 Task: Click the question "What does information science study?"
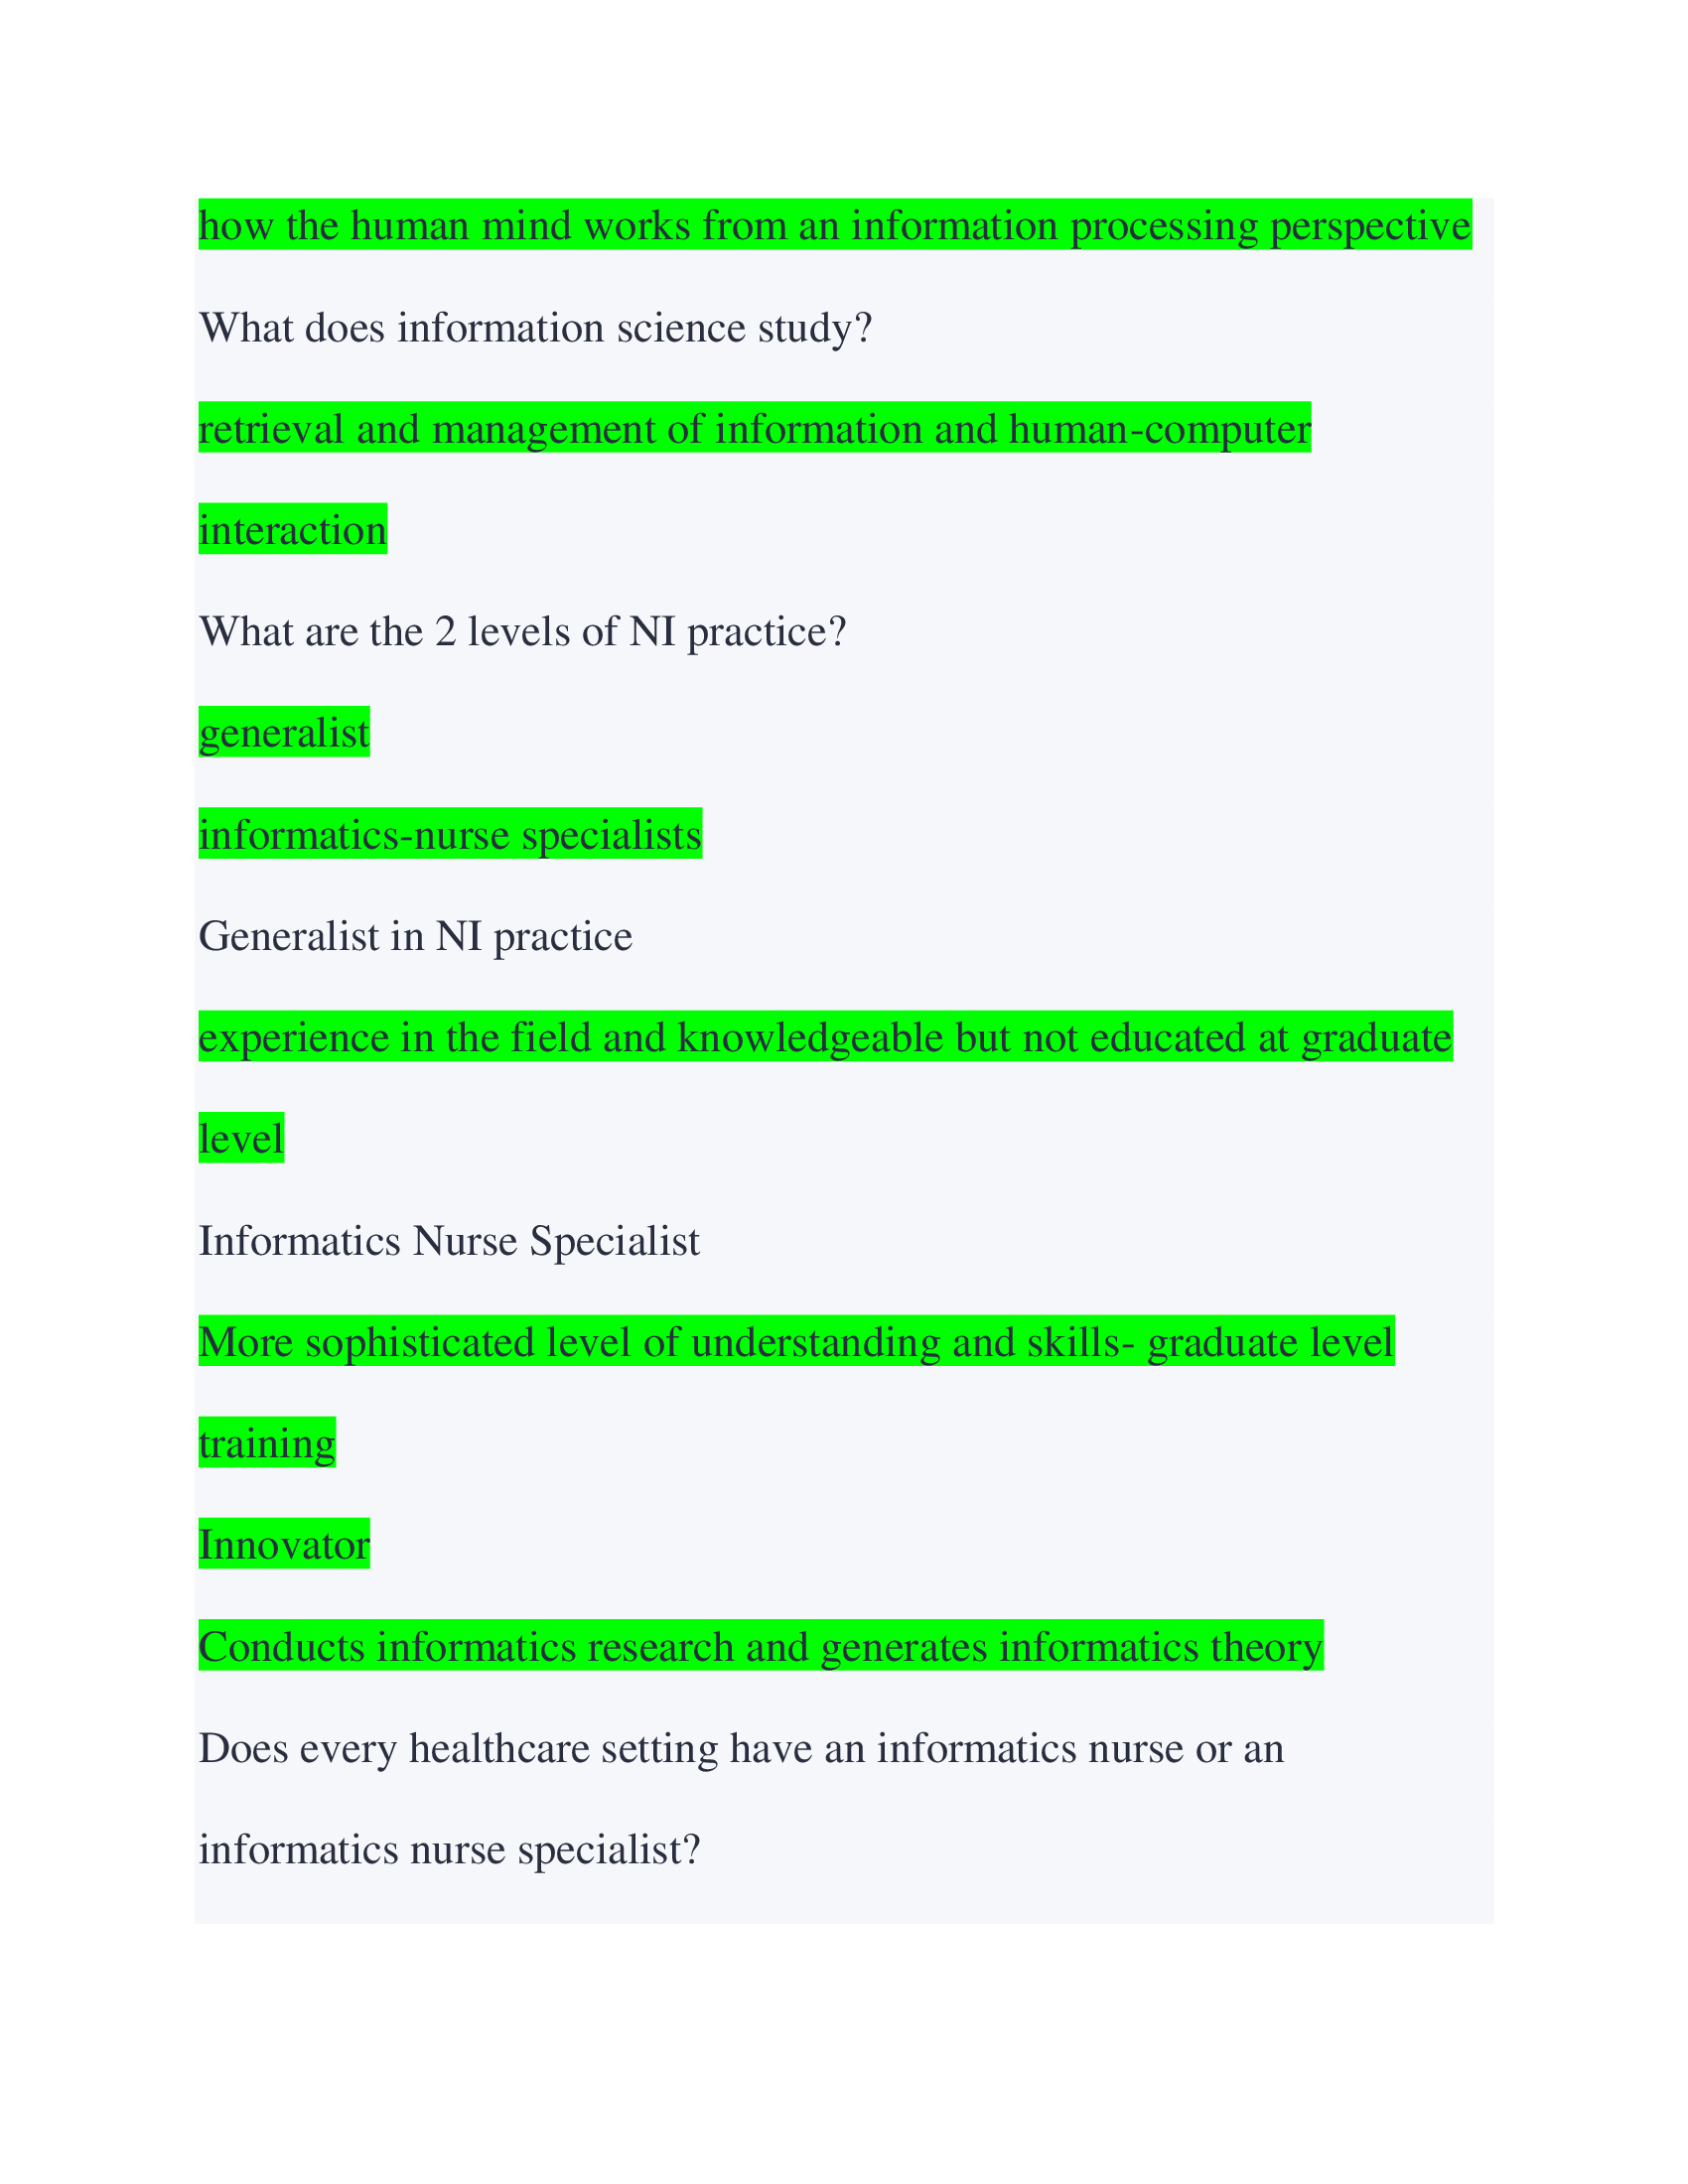[536, 328]
